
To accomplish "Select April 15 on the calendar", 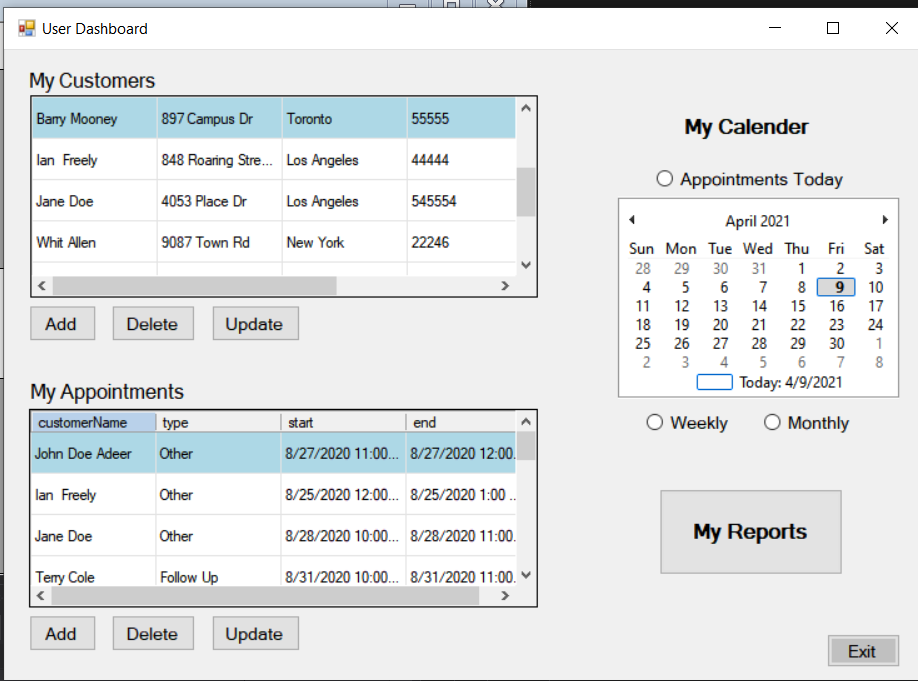I will click(798, 306).
